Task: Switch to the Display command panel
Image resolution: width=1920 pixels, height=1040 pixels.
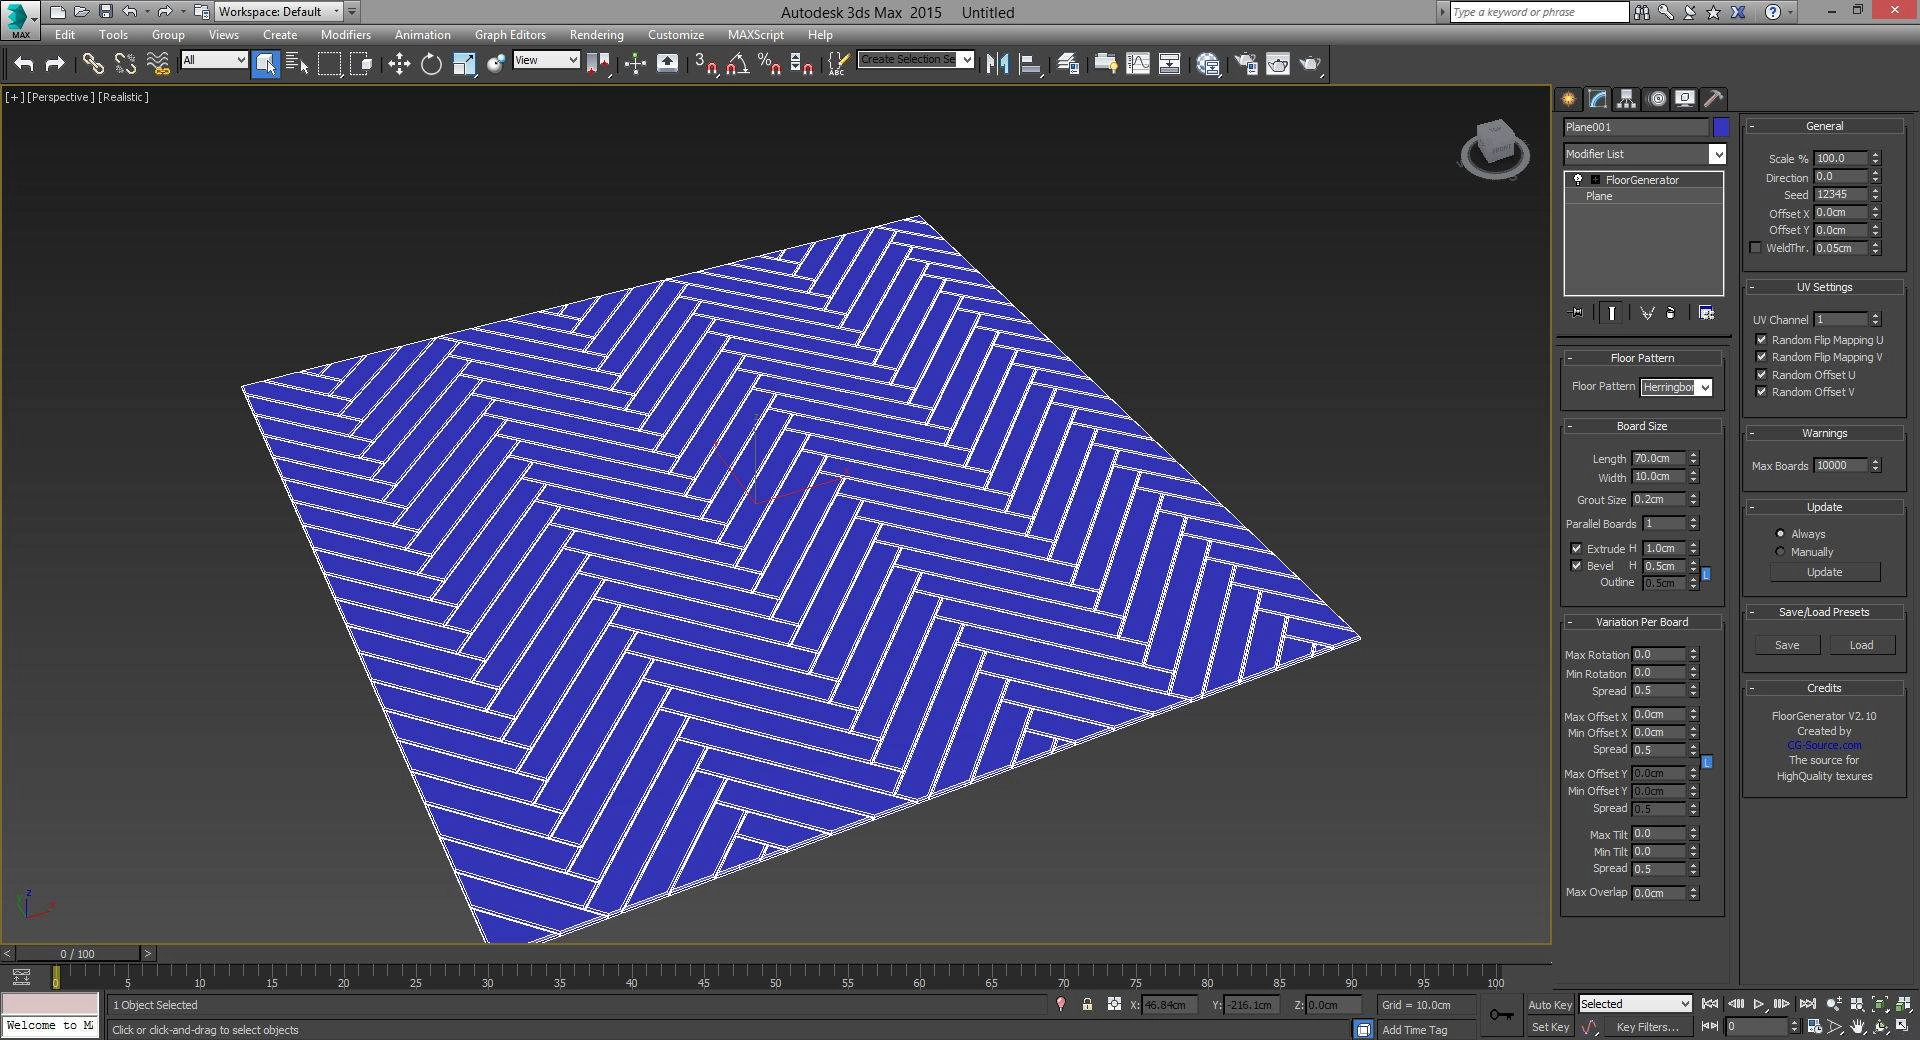Action: pos(1685,98)
